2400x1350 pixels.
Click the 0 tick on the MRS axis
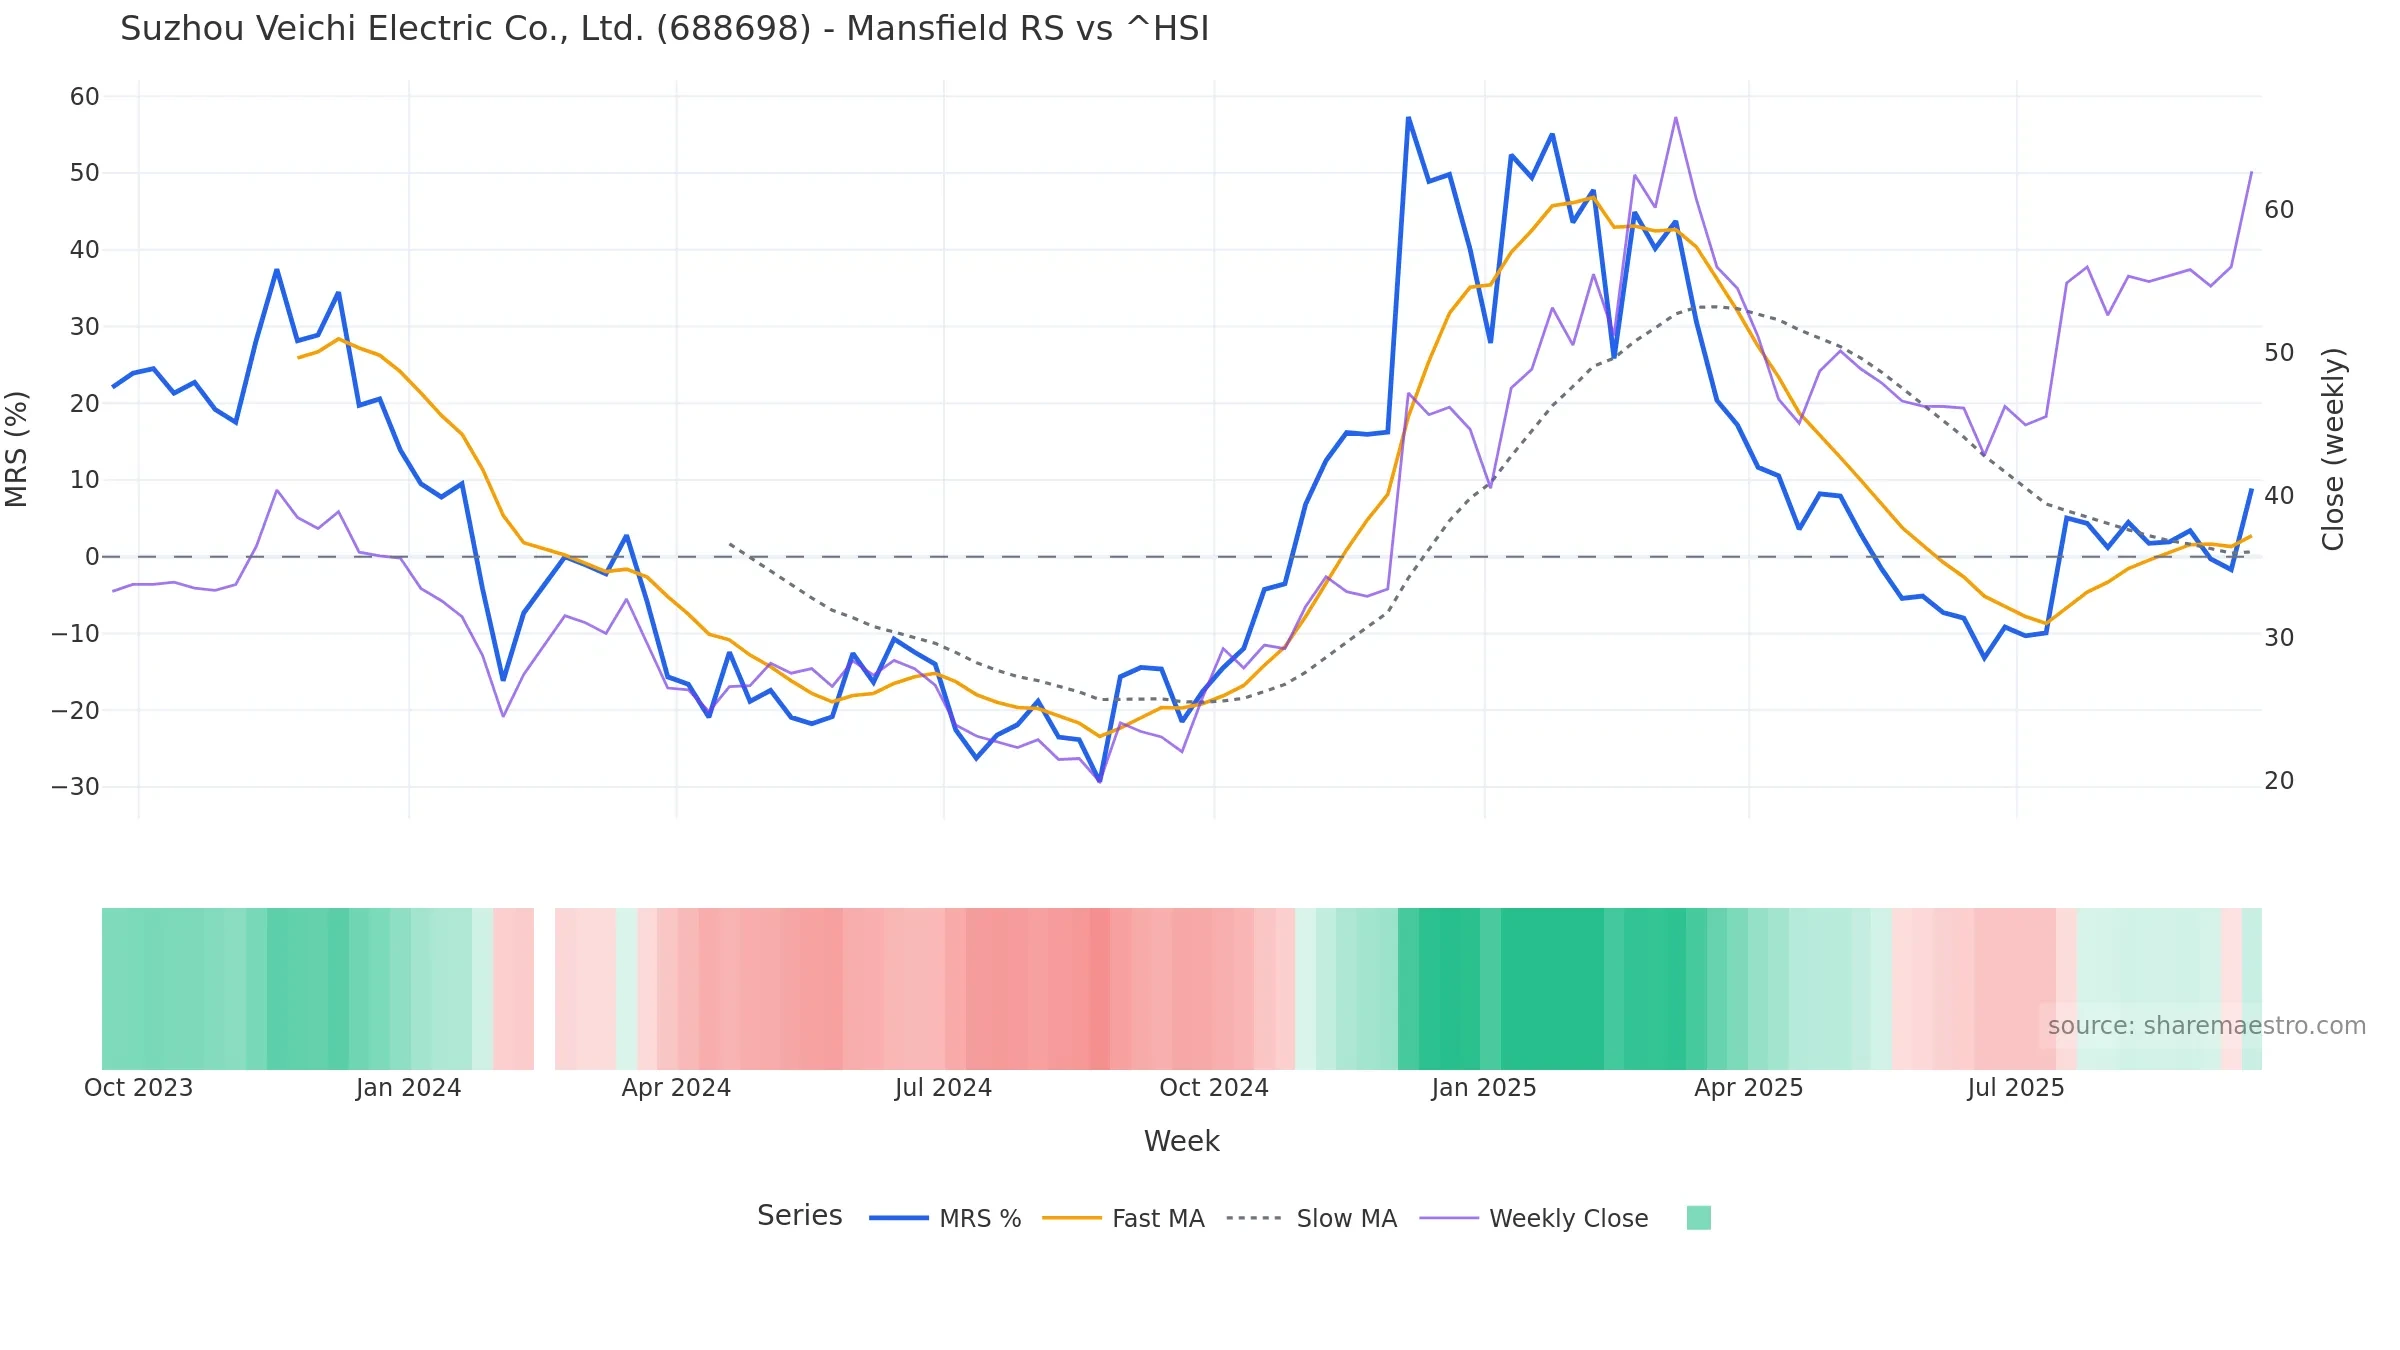tap(93, 557)
